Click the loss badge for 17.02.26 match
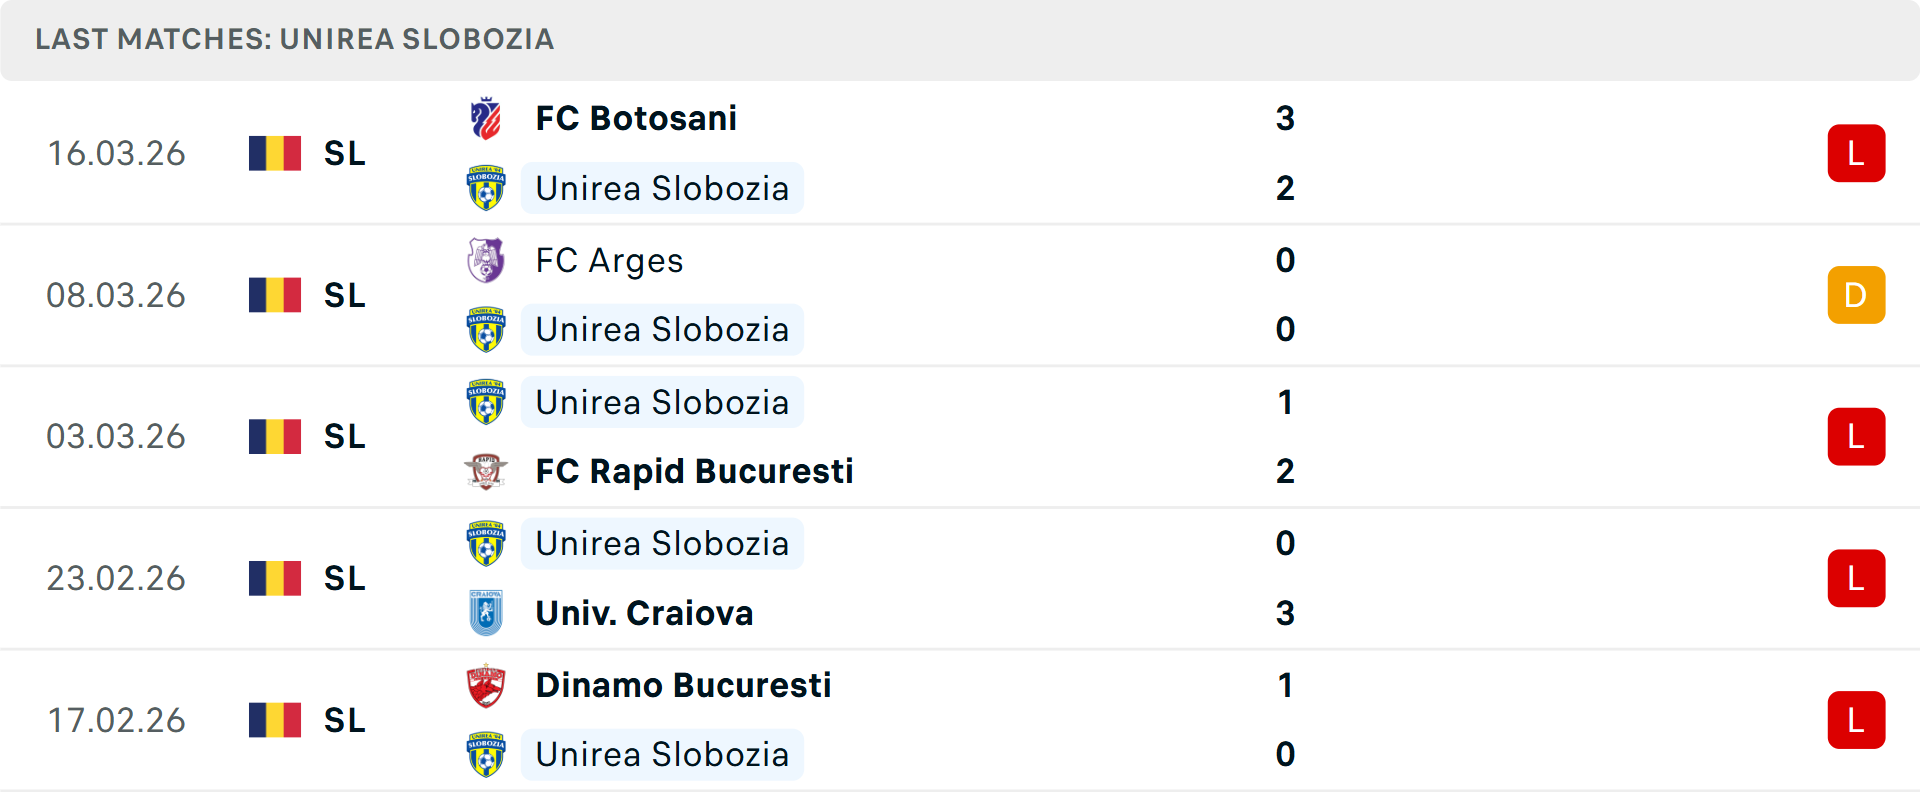The height and width of the screenshot is (792, 1920). [1856, 720]
